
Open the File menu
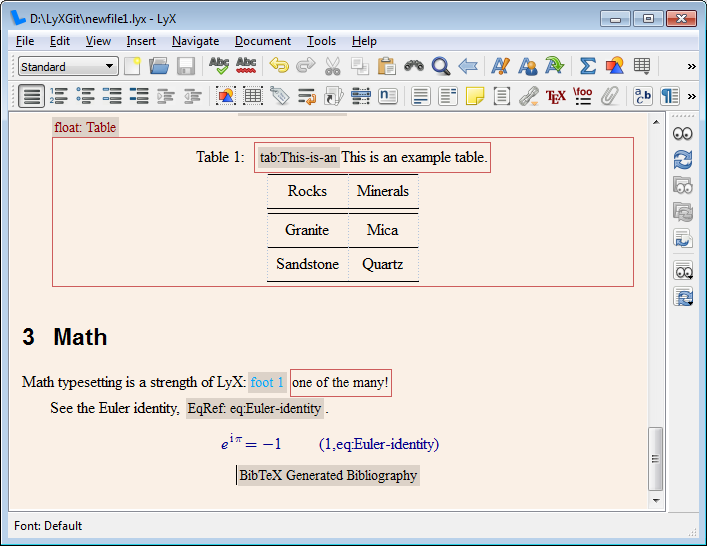[25, 41]
